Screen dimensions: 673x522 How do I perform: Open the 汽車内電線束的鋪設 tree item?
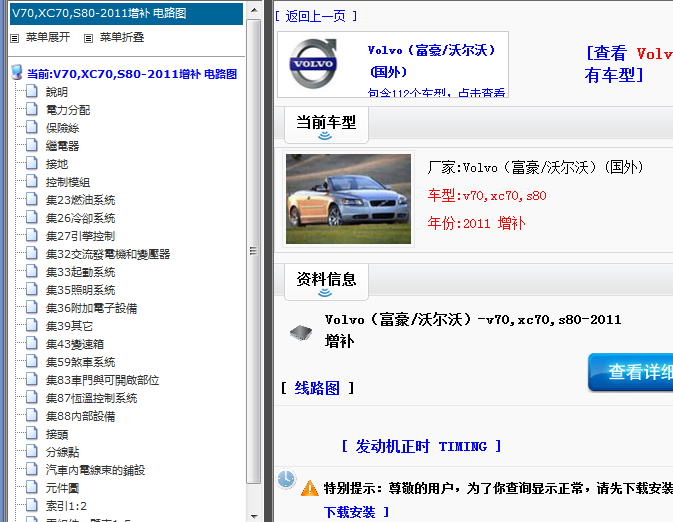95,470
